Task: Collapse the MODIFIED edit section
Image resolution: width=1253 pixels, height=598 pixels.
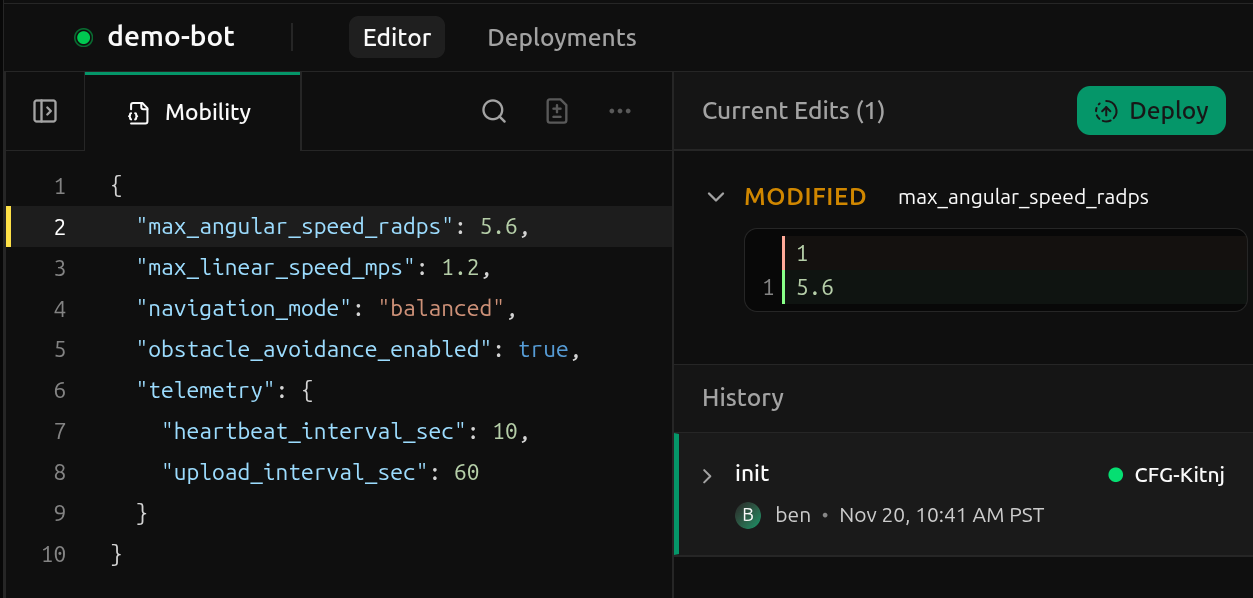Action: [715, 197]
